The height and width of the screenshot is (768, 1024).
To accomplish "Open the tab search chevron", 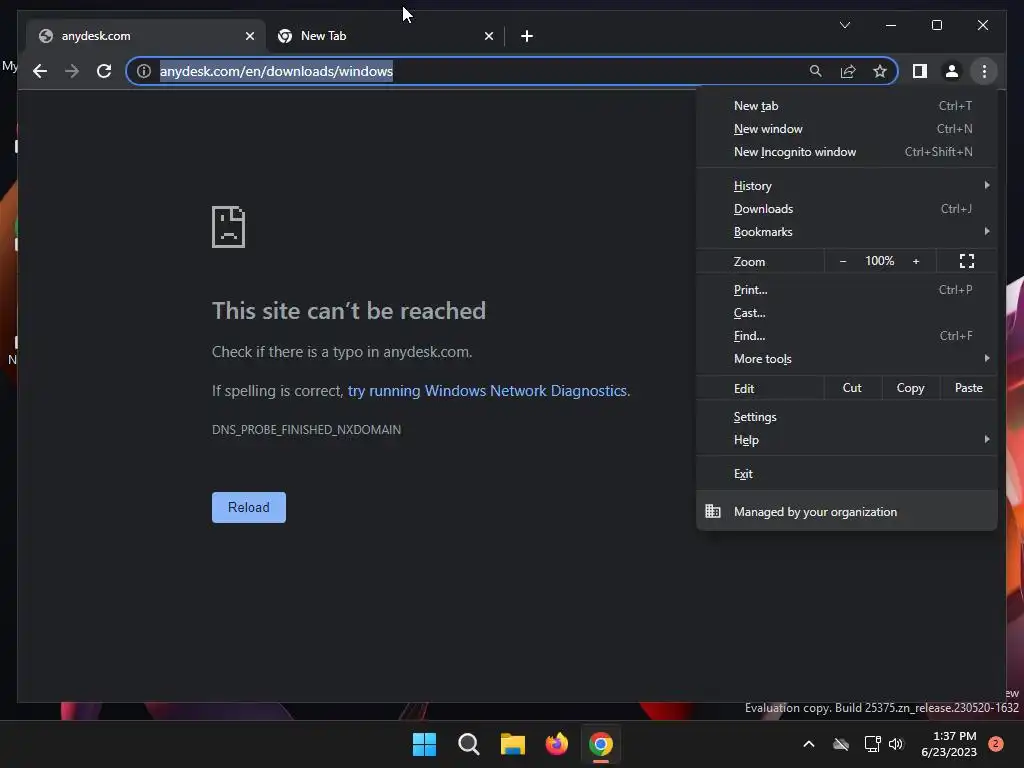I will click(x=844, y=25).
